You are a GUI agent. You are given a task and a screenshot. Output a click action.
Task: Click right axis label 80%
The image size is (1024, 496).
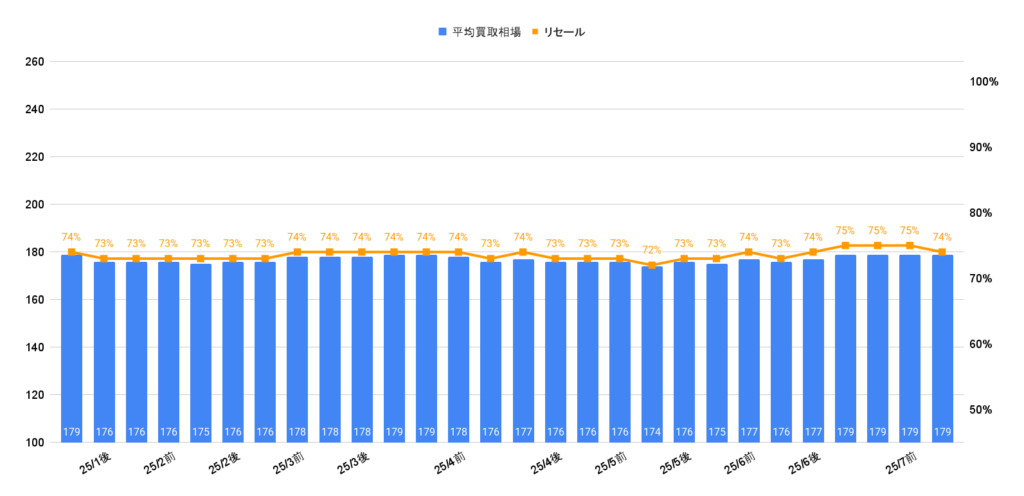[x=981, y=213]
